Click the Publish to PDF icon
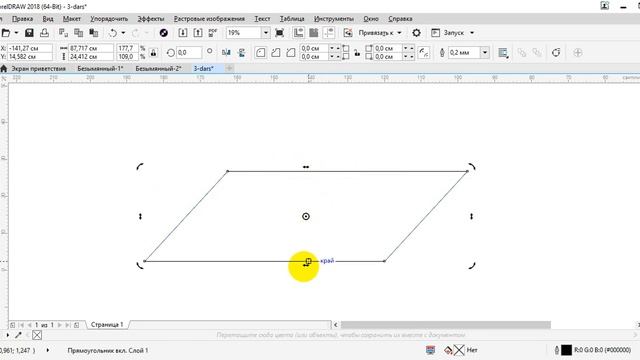This screenshot has height=360, width=640. click(213, 33)
